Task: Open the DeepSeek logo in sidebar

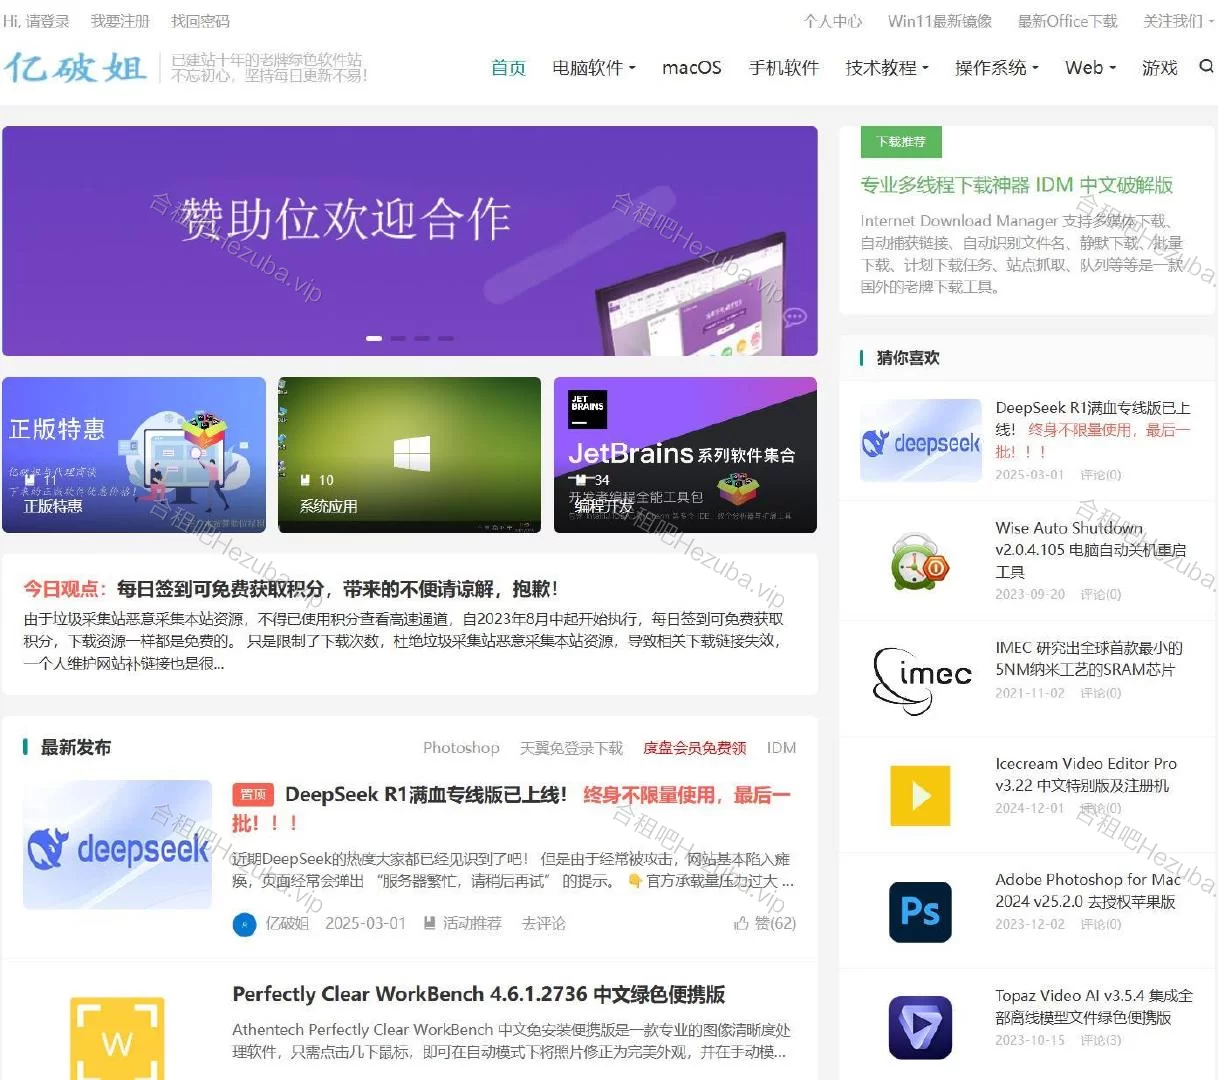Action: tap(921, 441)
